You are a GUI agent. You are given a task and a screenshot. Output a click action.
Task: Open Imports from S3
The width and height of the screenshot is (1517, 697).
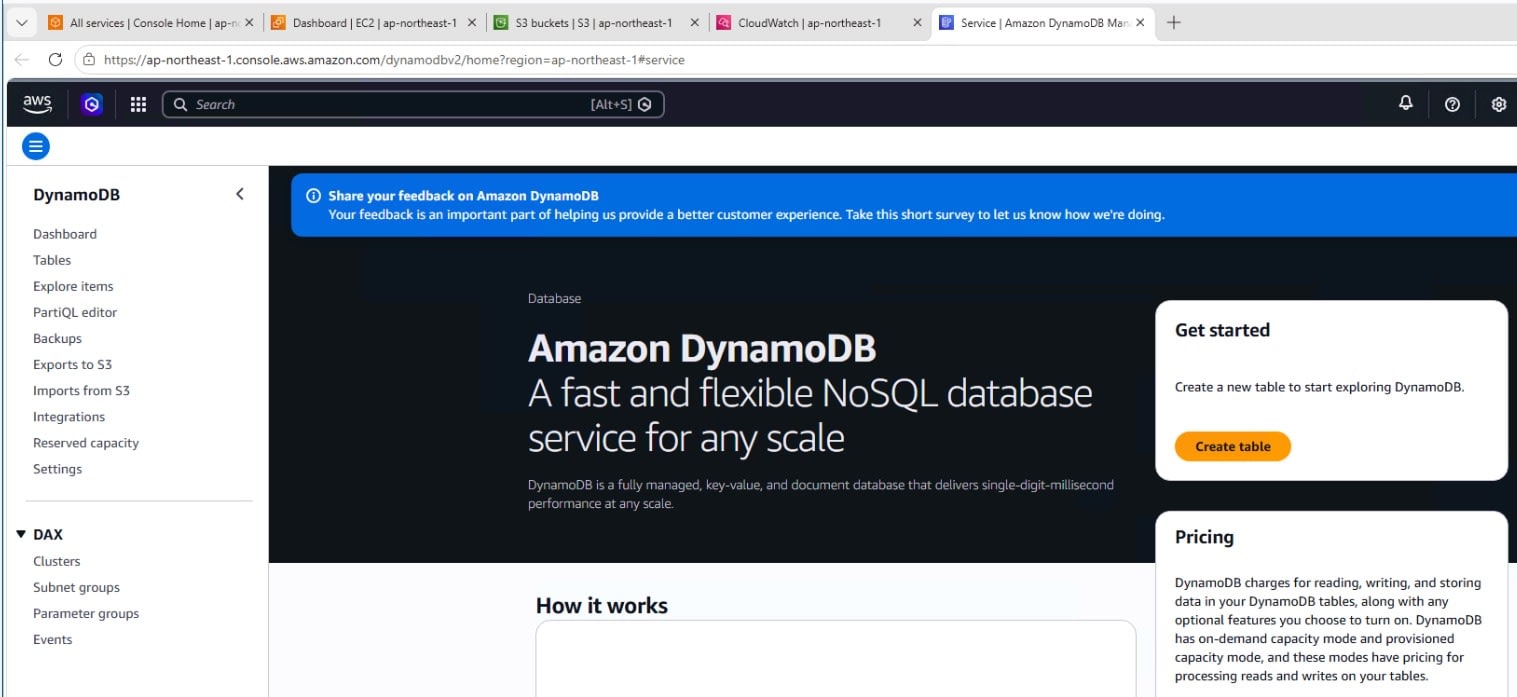coord(81,390)
